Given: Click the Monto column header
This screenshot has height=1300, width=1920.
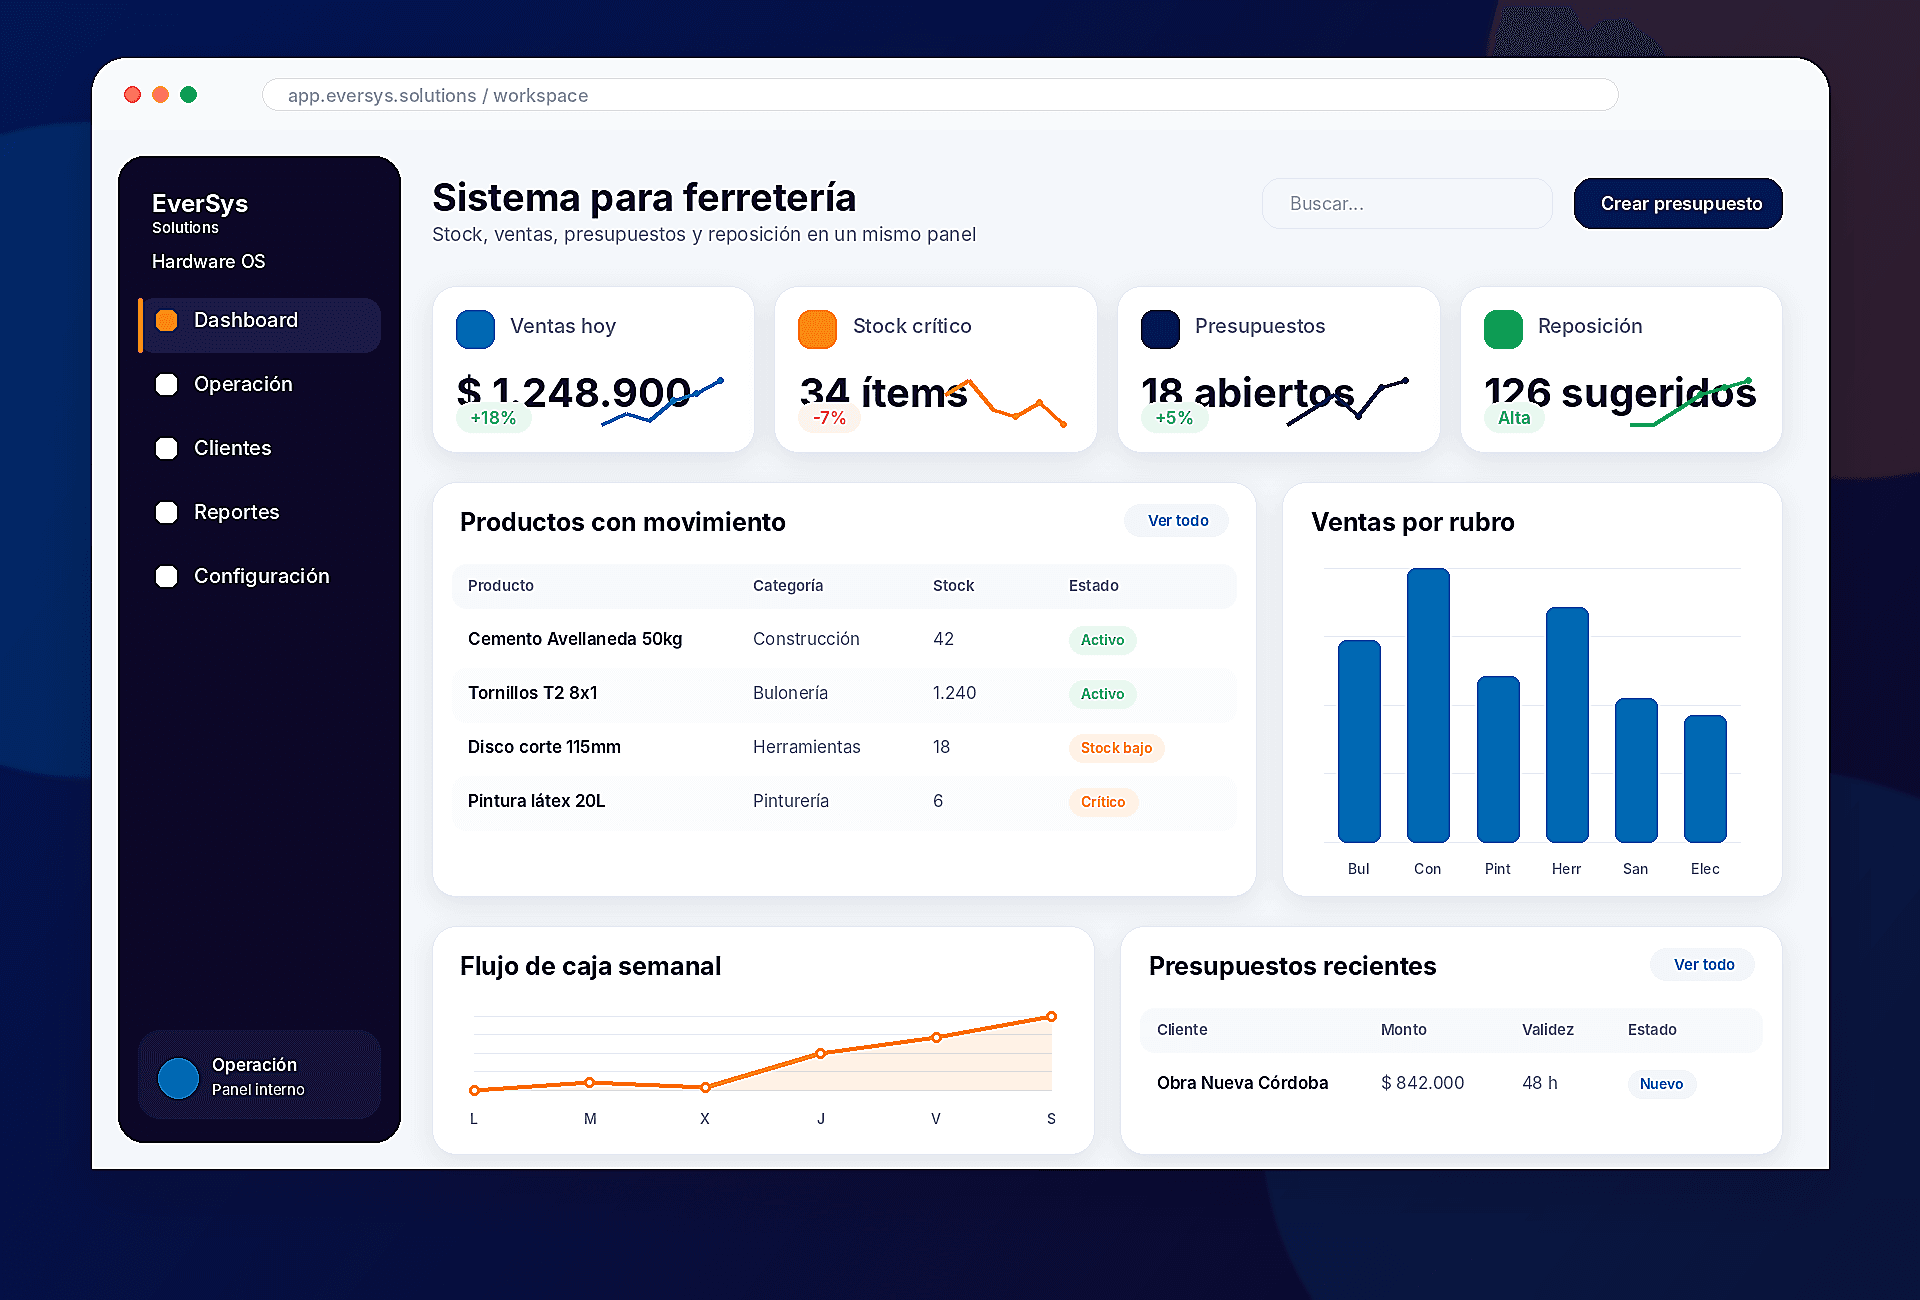Looking at the screenshot, I should pos(1403,1030).
